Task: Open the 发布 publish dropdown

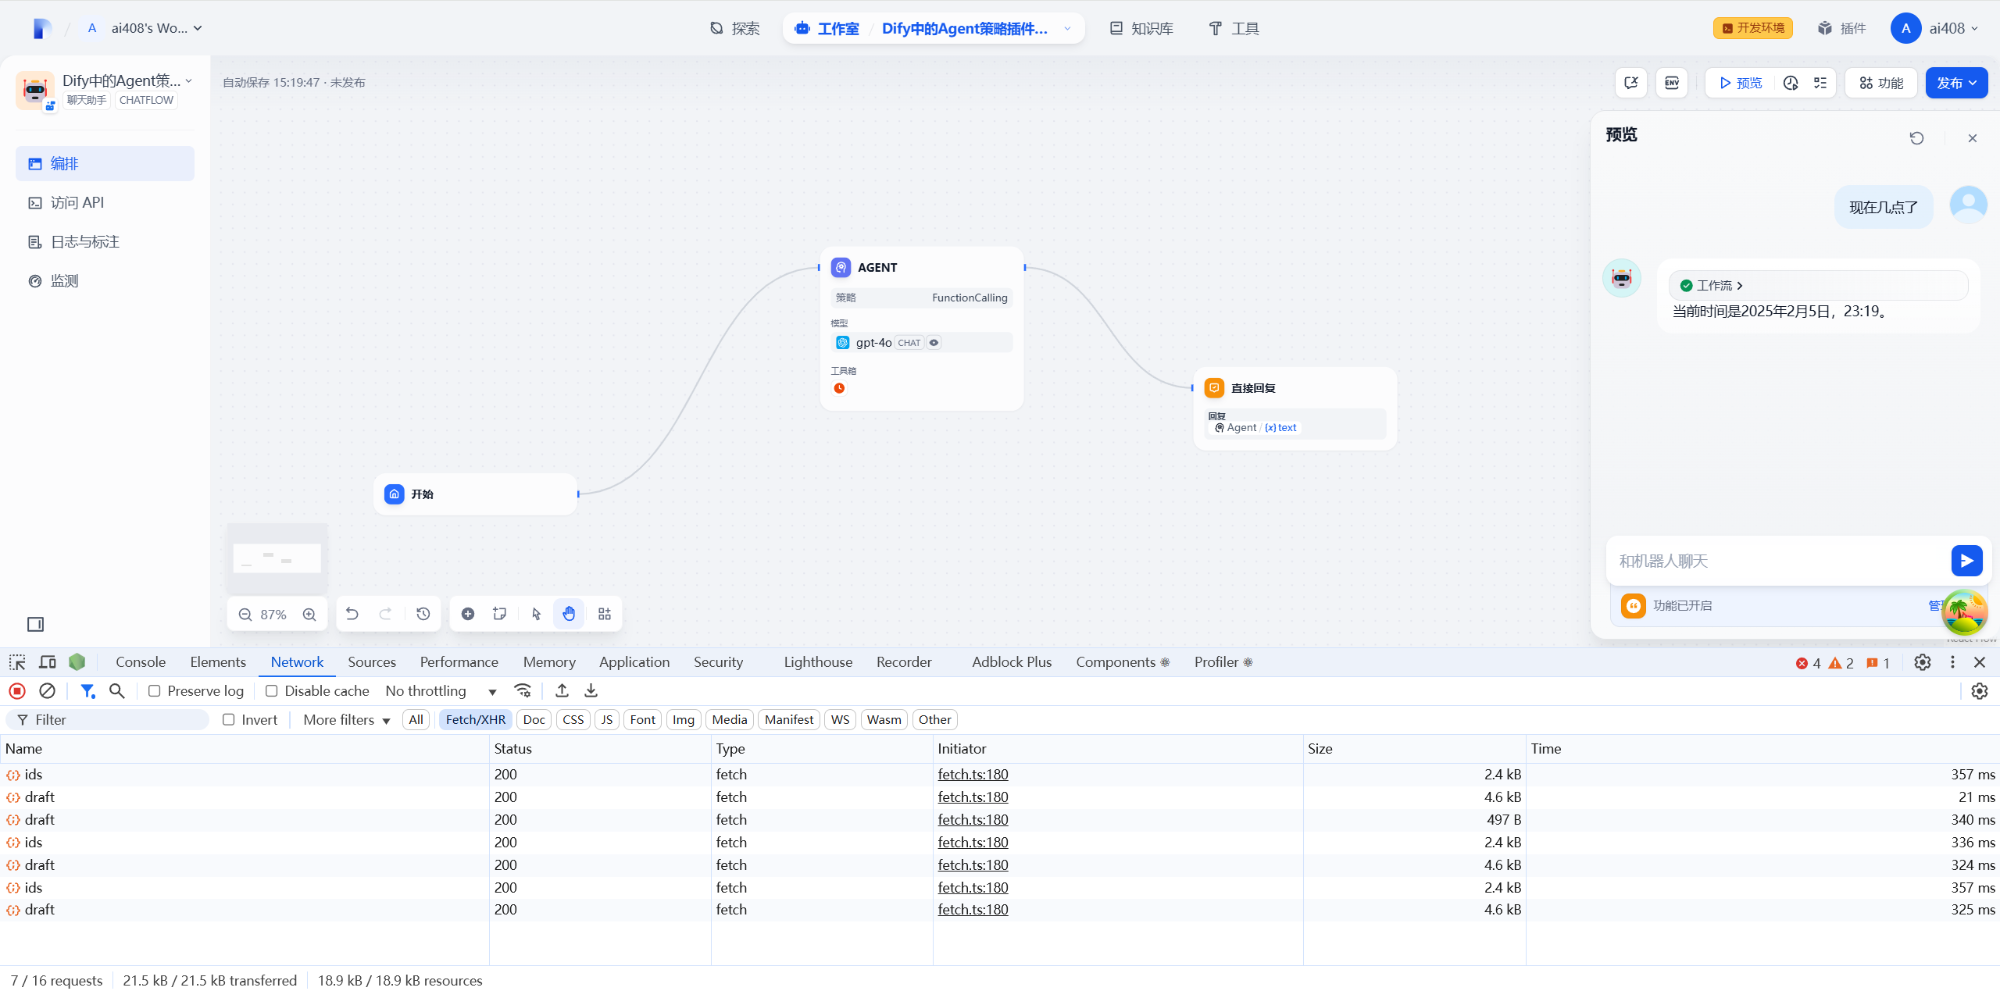Action: tap(1956, 83)
